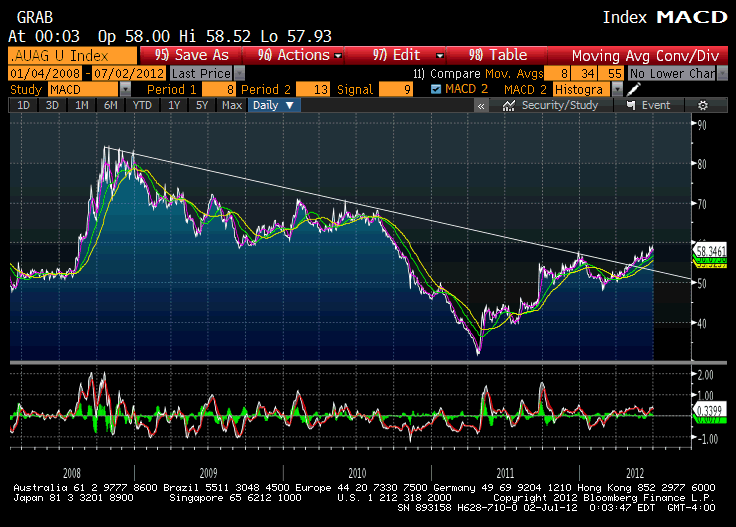Viewport: 736px width, 527px height.
Task: Expand the Study MACD dropdown arrow
Action: coord(125,89)
